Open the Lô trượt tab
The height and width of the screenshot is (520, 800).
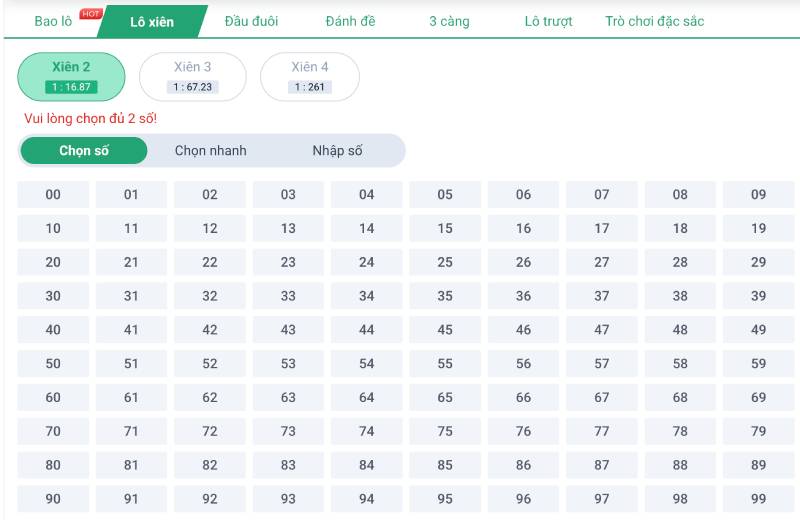(x=548, y=21)
